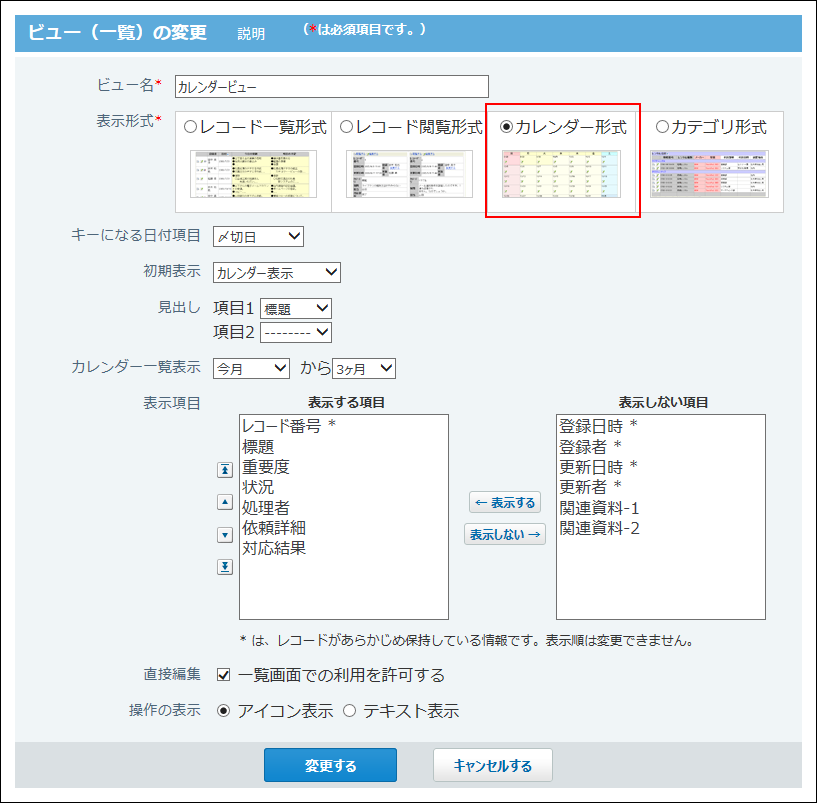Open the キーになる日付項目 dropdown

[258, 236]
